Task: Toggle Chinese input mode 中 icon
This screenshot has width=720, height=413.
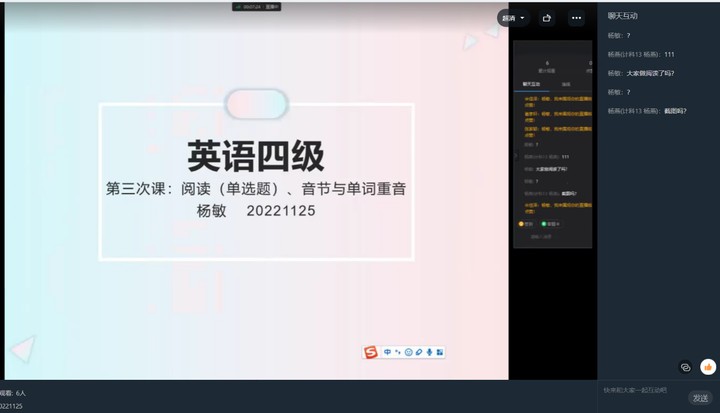Action: click(x=387, y=352)
